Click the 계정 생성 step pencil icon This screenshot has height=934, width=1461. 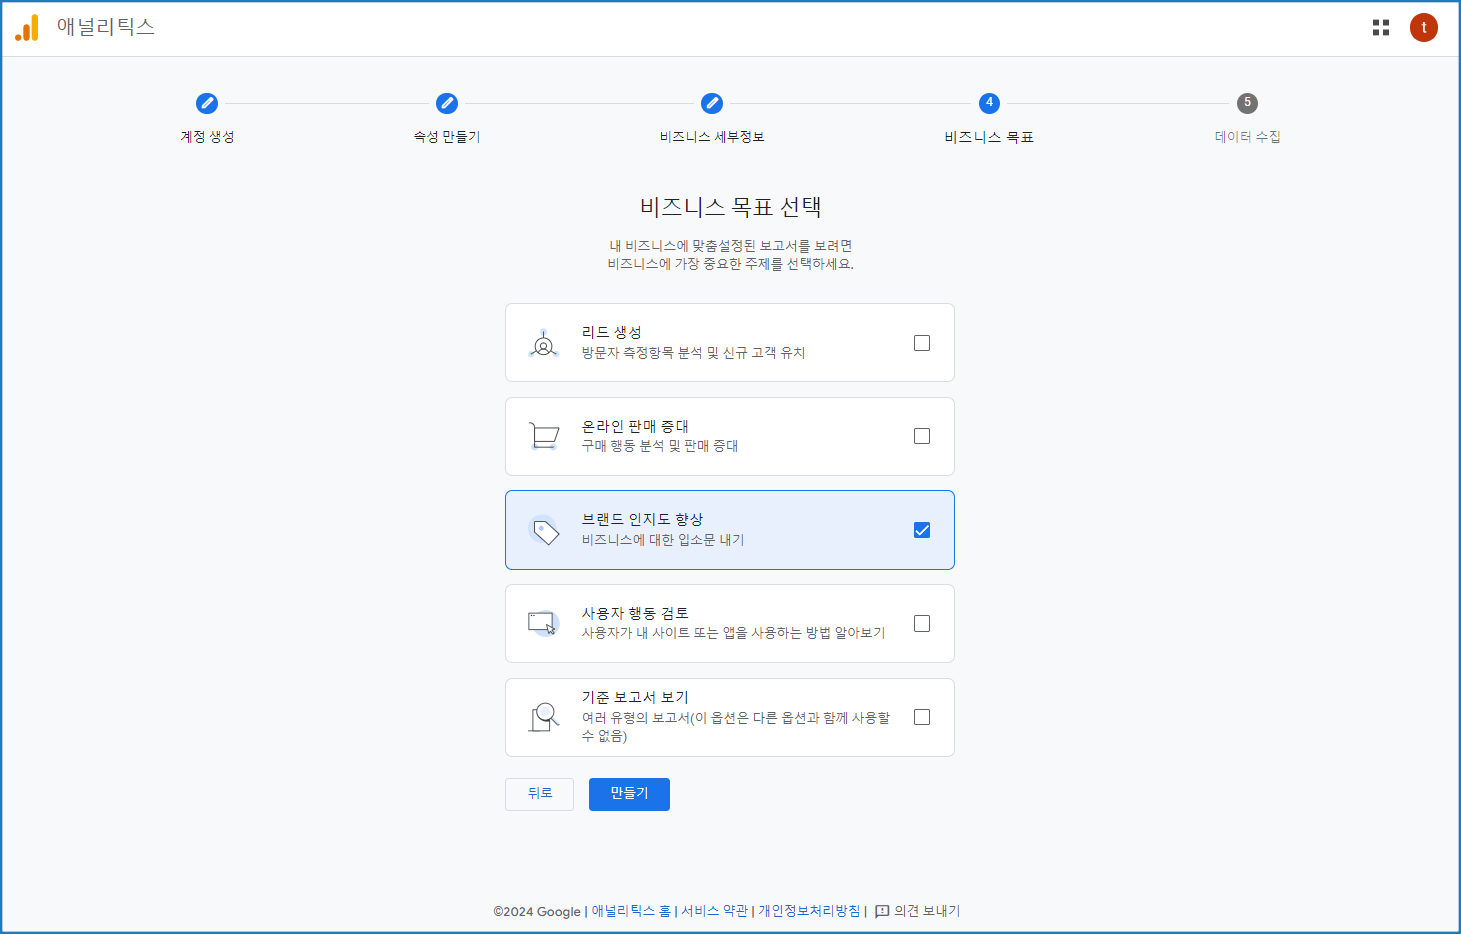pyautogui.click(x=207, y=103)
